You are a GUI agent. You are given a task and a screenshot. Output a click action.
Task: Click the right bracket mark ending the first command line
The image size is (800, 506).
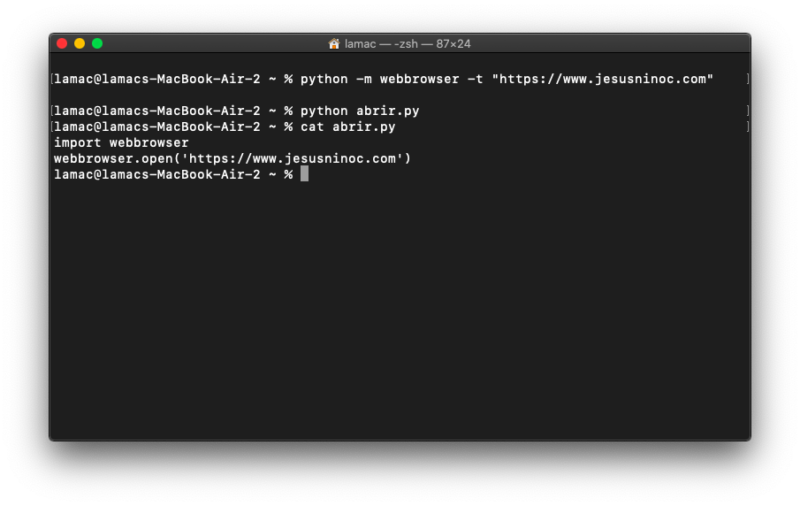747,79
